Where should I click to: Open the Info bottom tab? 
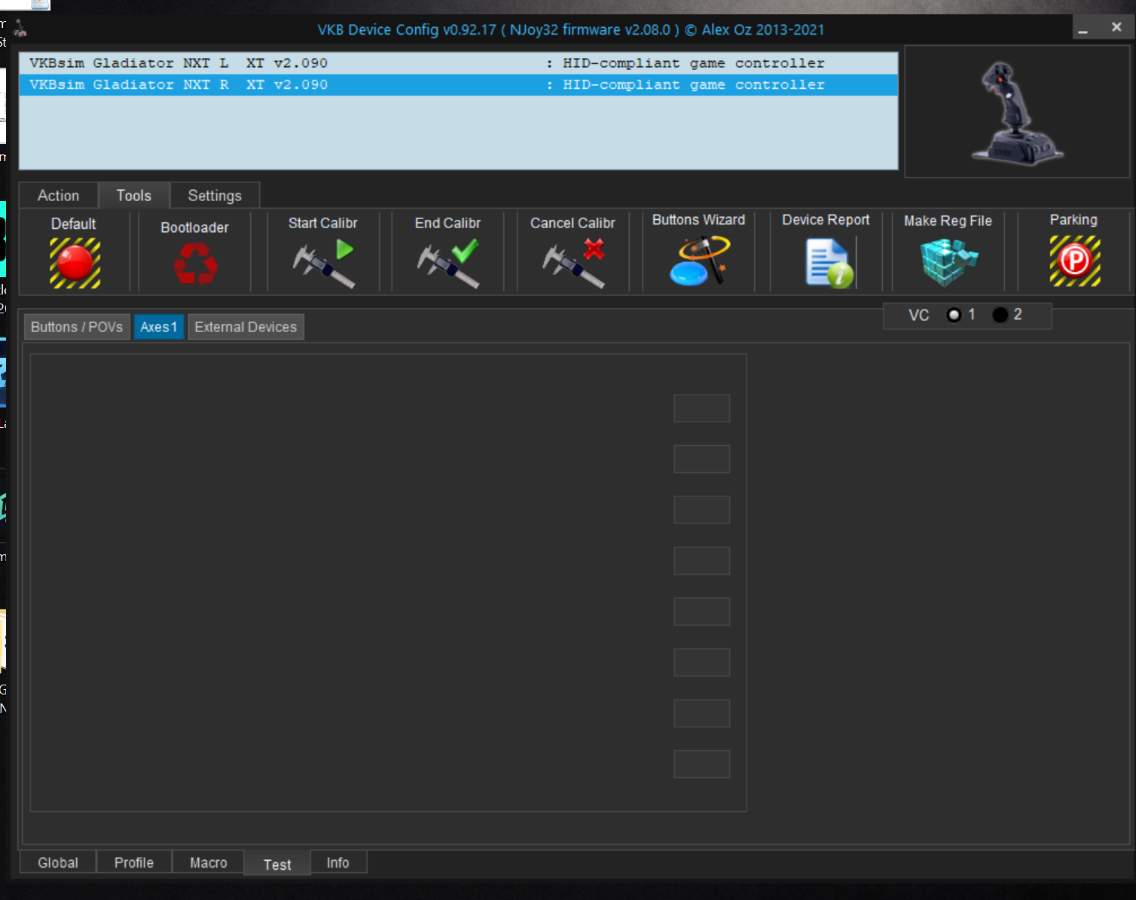pyautogui.click(x=338, y=862)
